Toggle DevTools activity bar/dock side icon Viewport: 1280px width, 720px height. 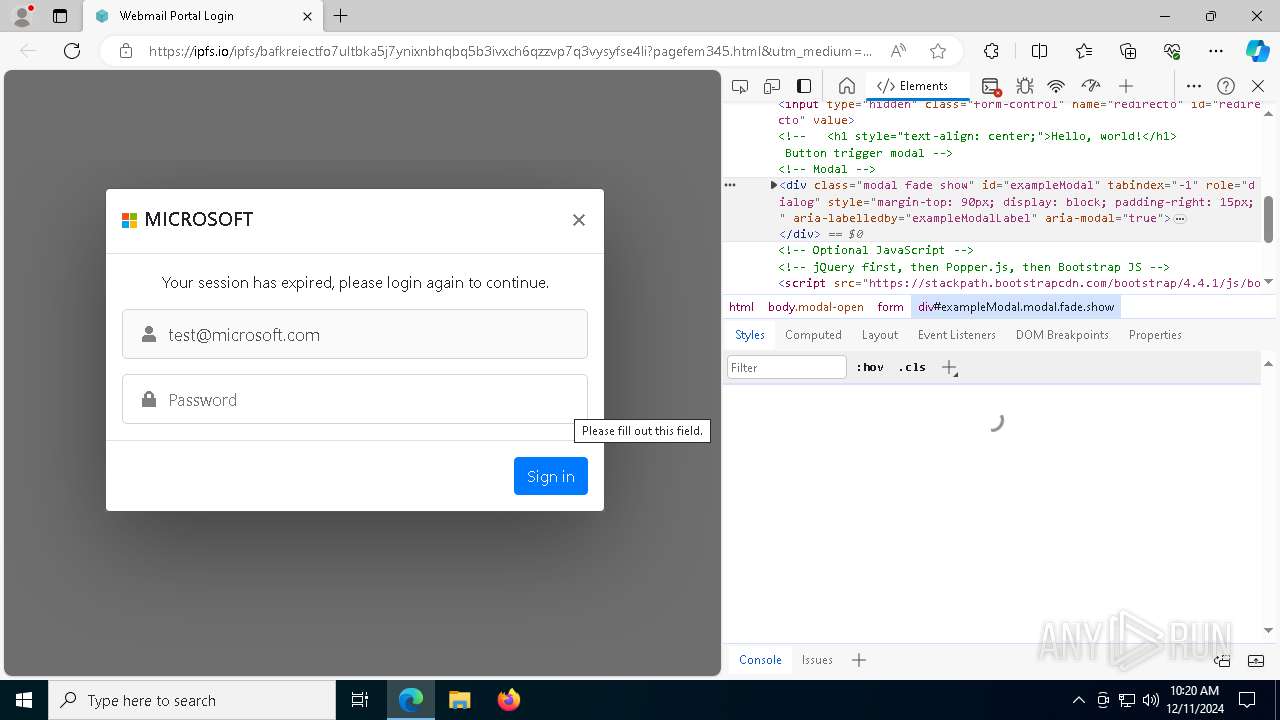point(804,86)
